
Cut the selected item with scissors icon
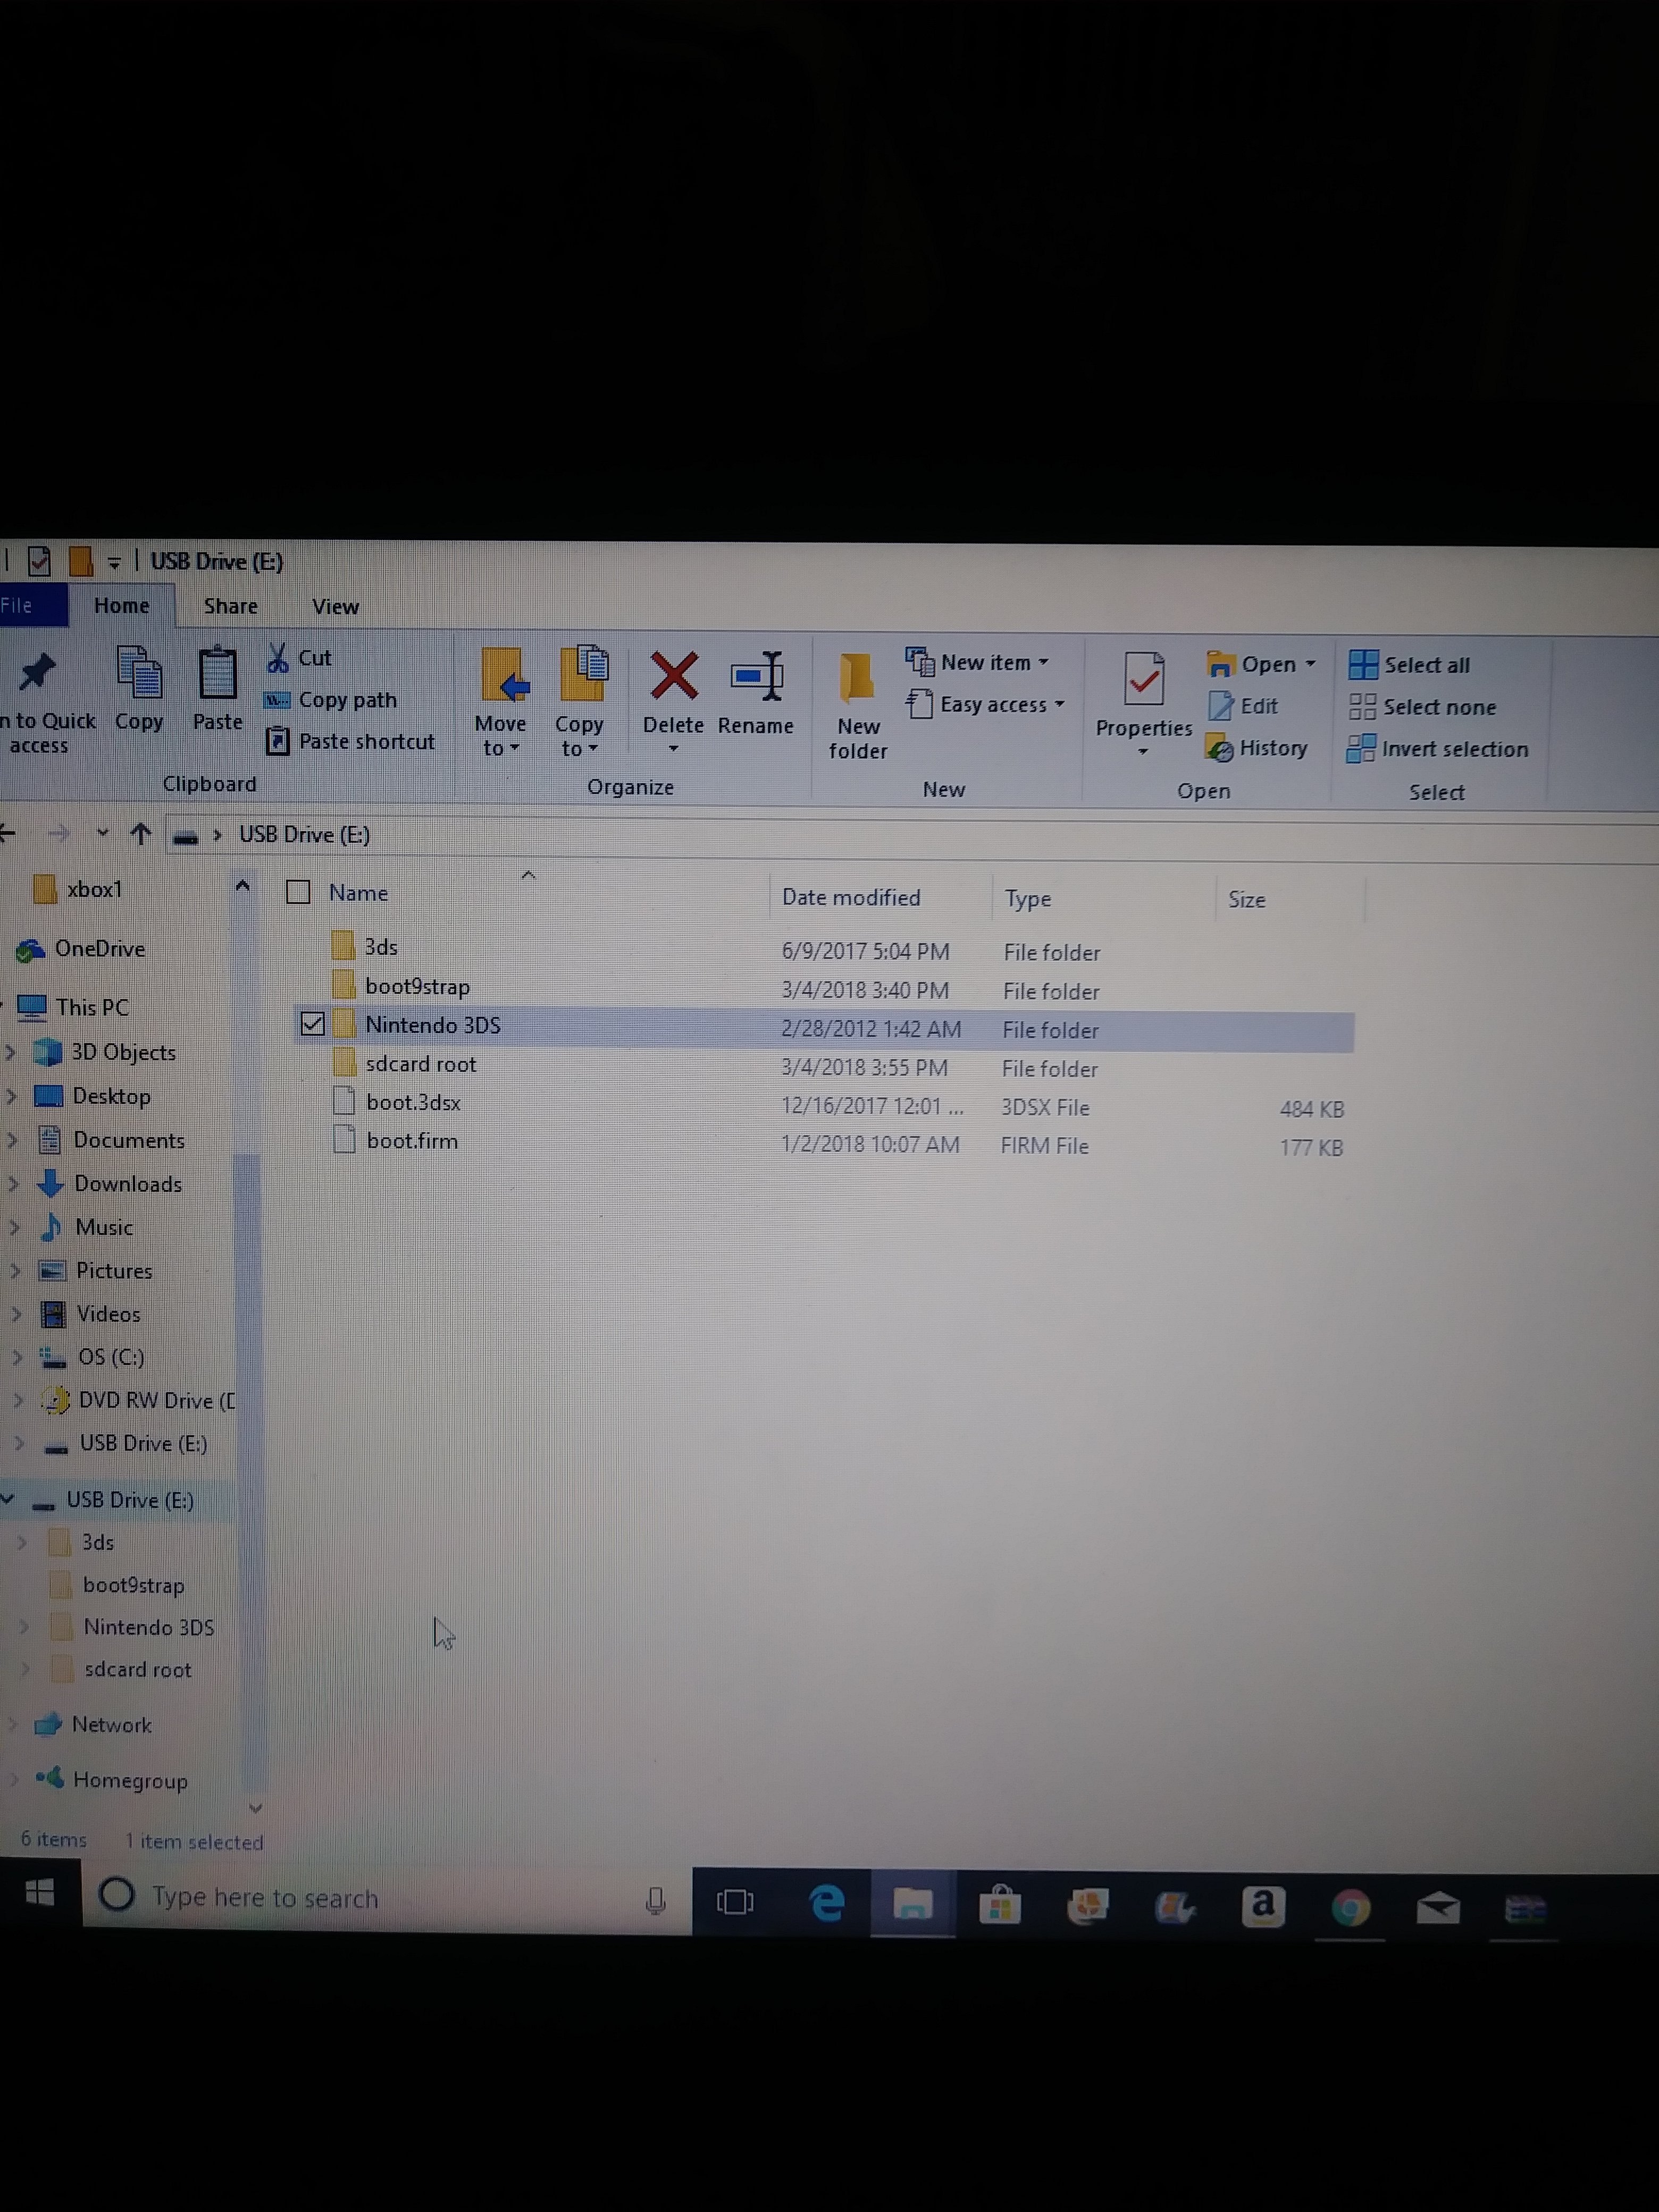tap(299, 657)
